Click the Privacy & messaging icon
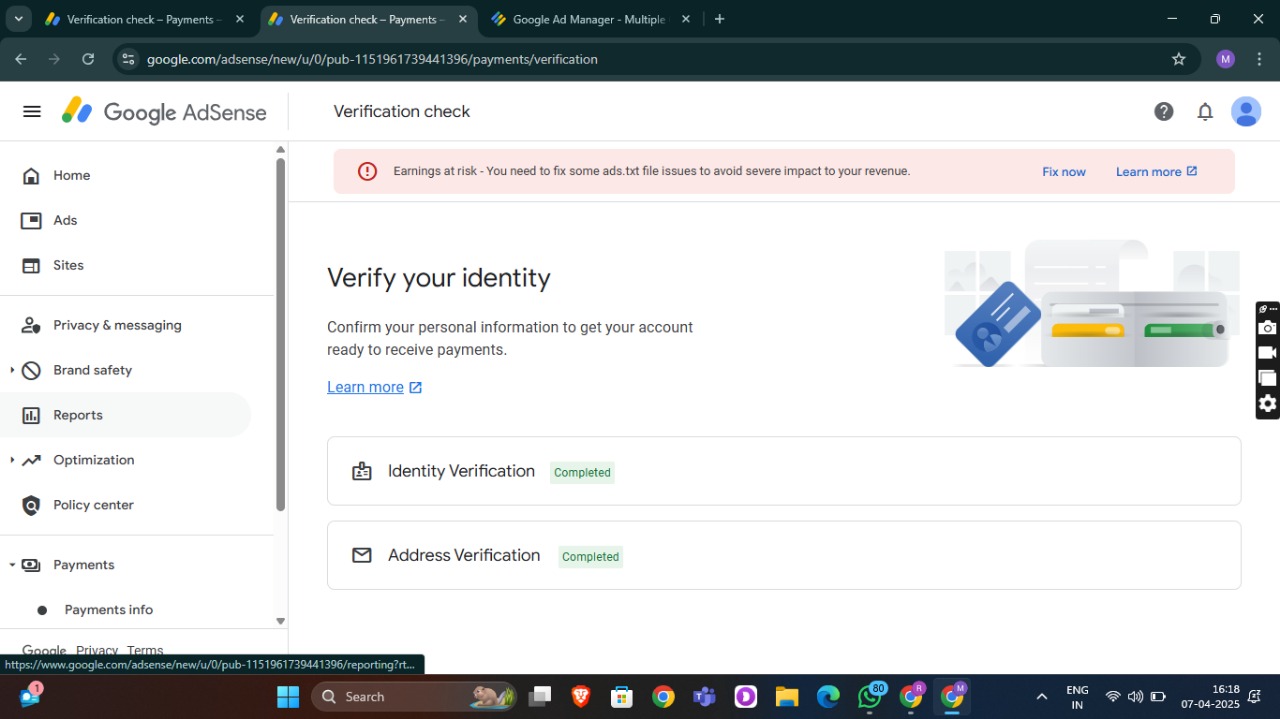1280x719 pixels. 32,326
